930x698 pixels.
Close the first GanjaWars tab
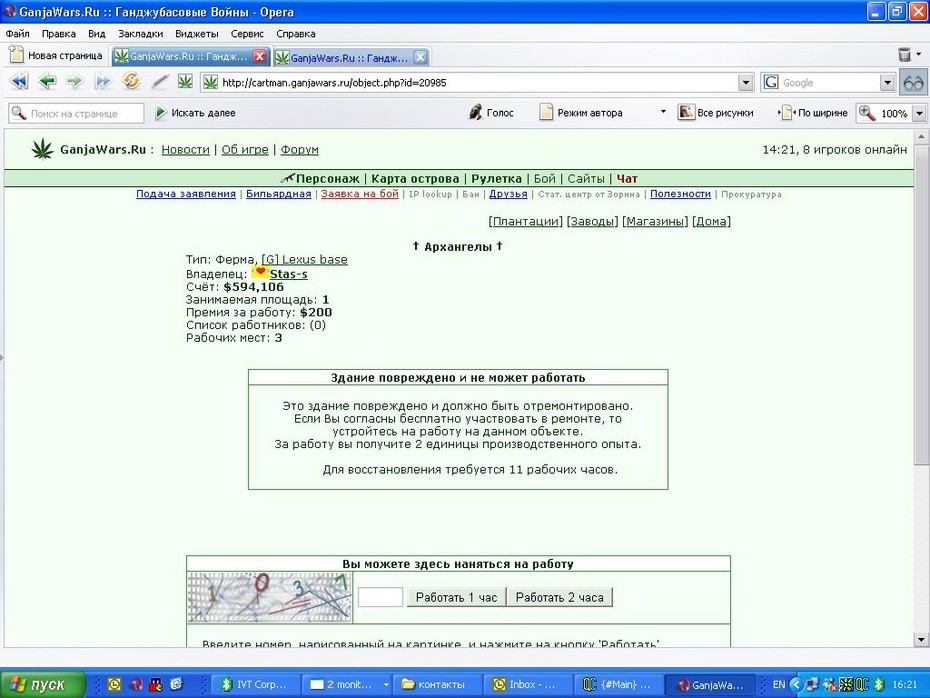click(x=259, y=56)
